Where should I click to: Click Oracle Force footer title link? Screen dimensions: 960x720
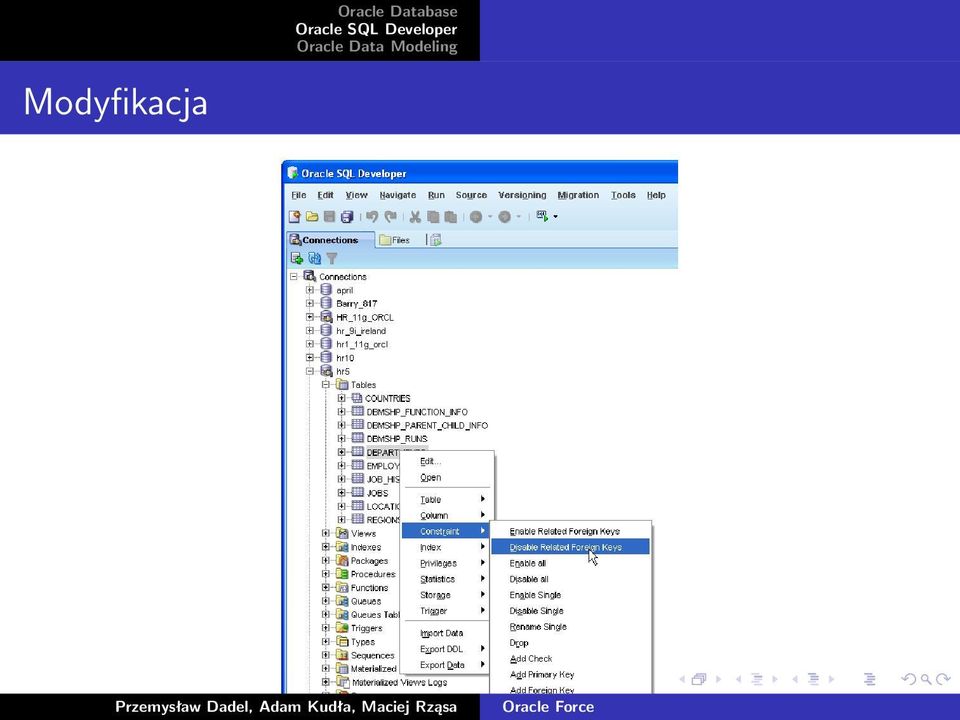coord(548,707)
